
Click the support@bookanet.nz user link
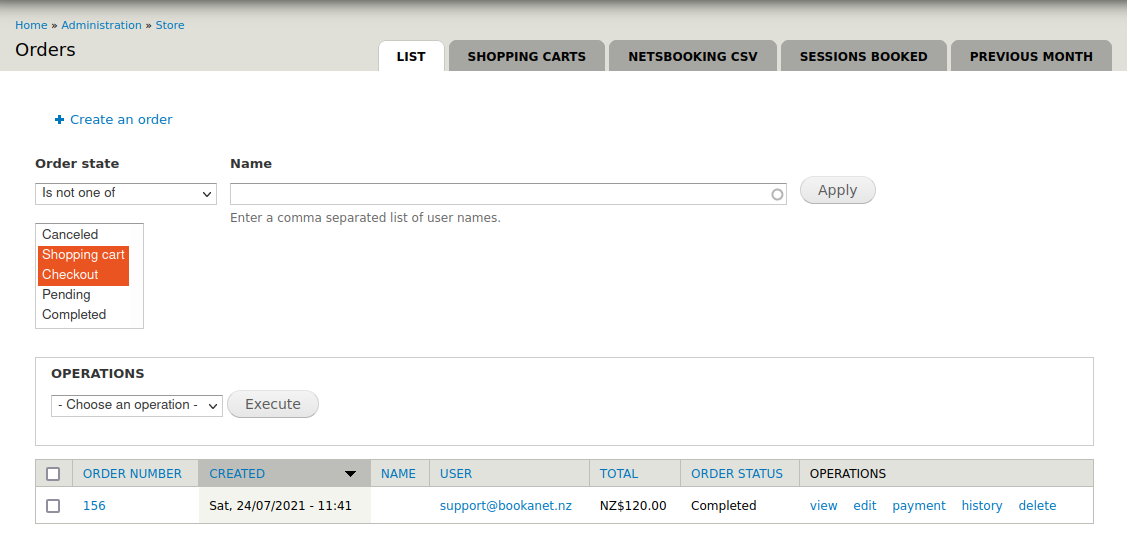505,506
